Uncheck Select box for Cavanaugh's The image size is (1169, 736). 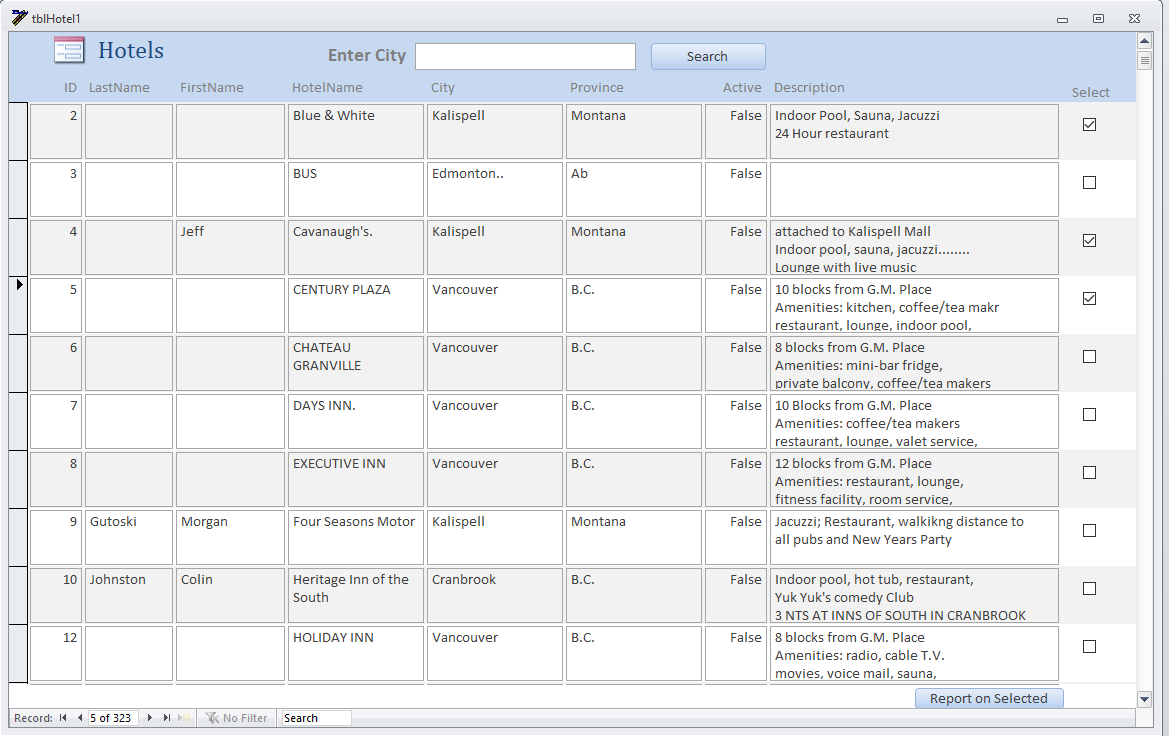coord(1089,241)
